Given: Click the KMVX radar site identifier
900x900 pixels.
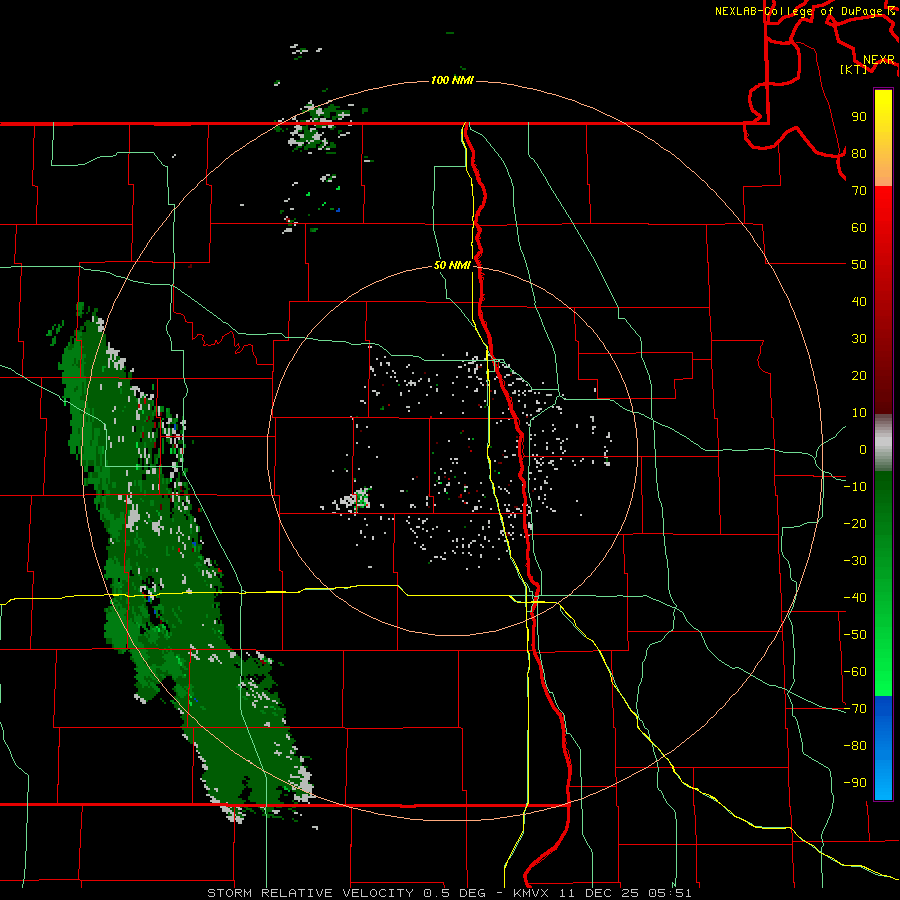Looking at the screenshot, I should (533, 893).
